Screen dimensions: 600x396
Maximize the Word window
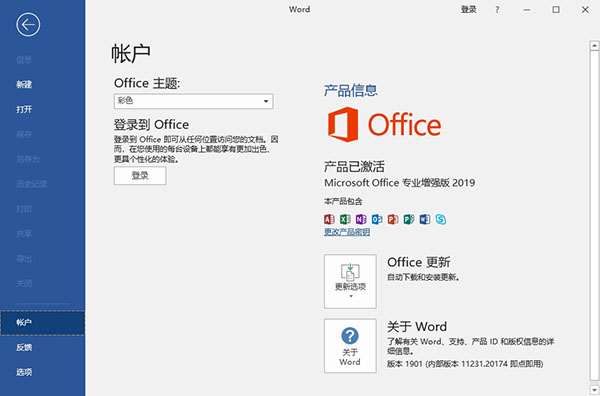556,10
